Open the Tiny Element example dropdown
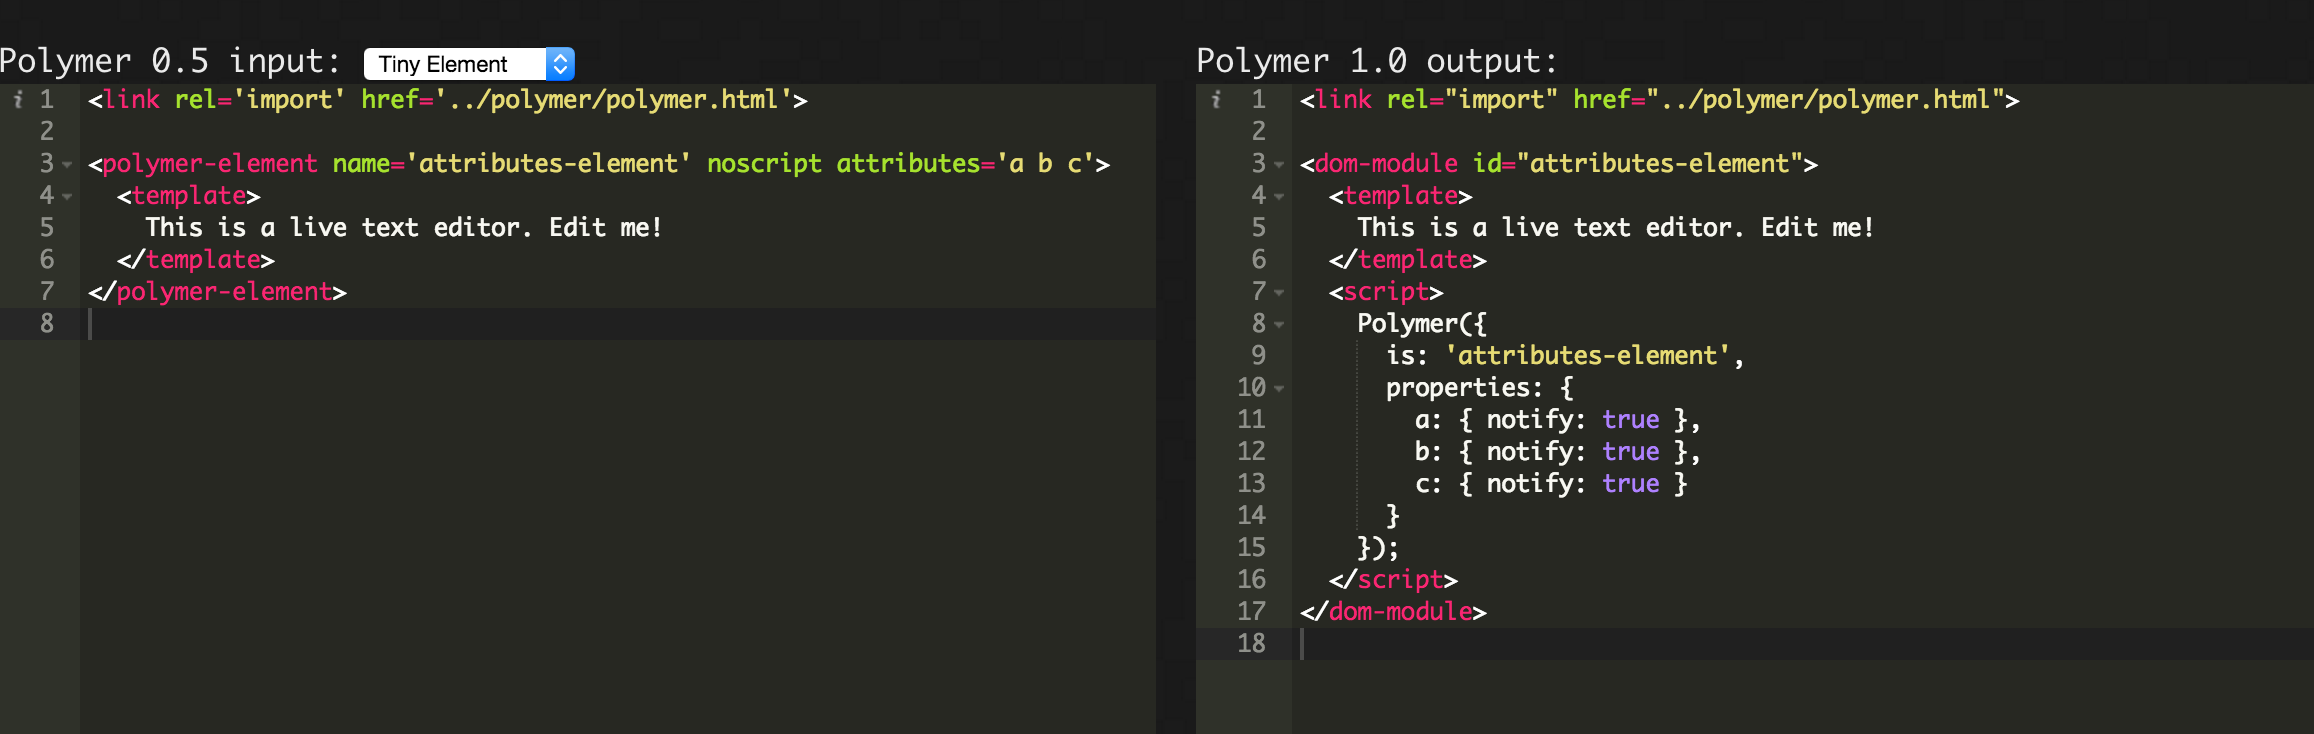Viewport: 2314px width, 734px height. coord(469,64)
